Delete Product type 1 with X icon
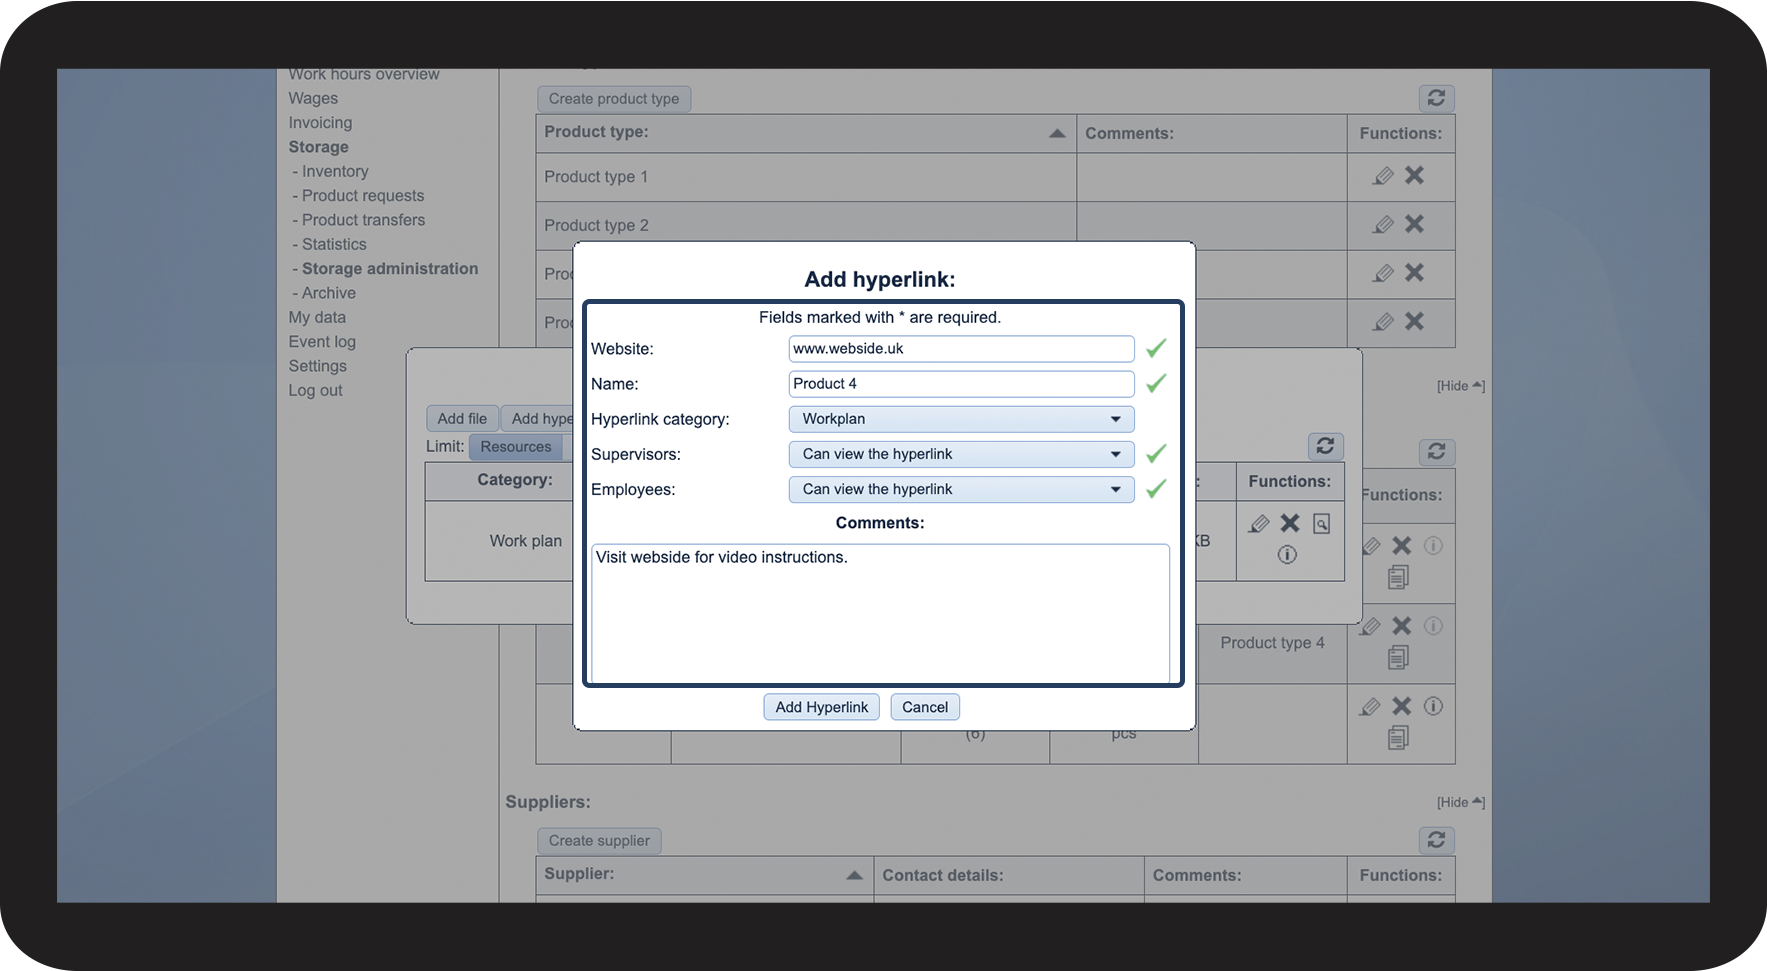Viewport: 1767px width, 971px height. [x=1414, y=175]
